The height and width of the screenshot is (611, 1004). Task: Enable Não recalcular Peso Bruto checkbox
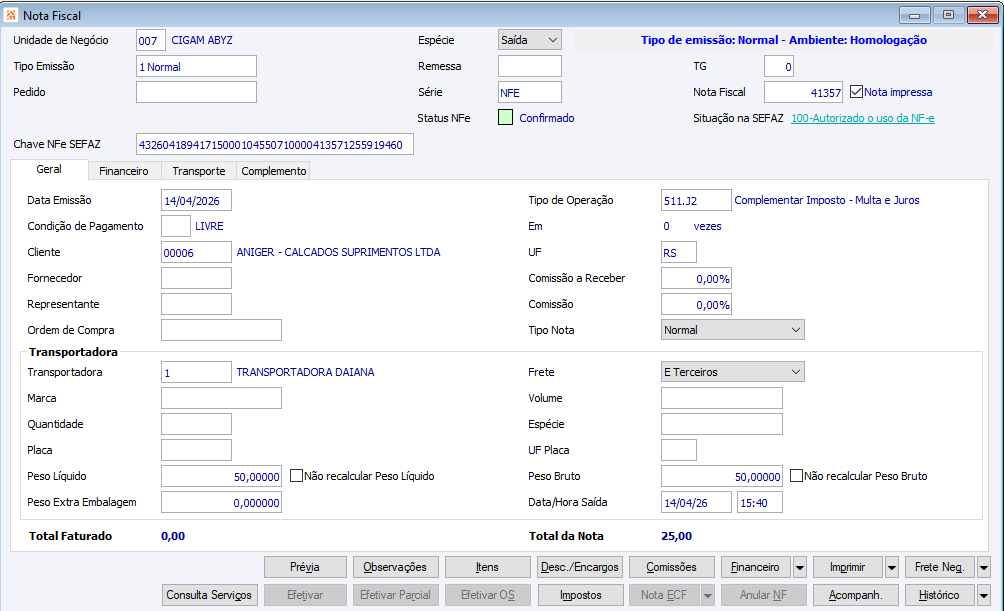click(796, 476)
